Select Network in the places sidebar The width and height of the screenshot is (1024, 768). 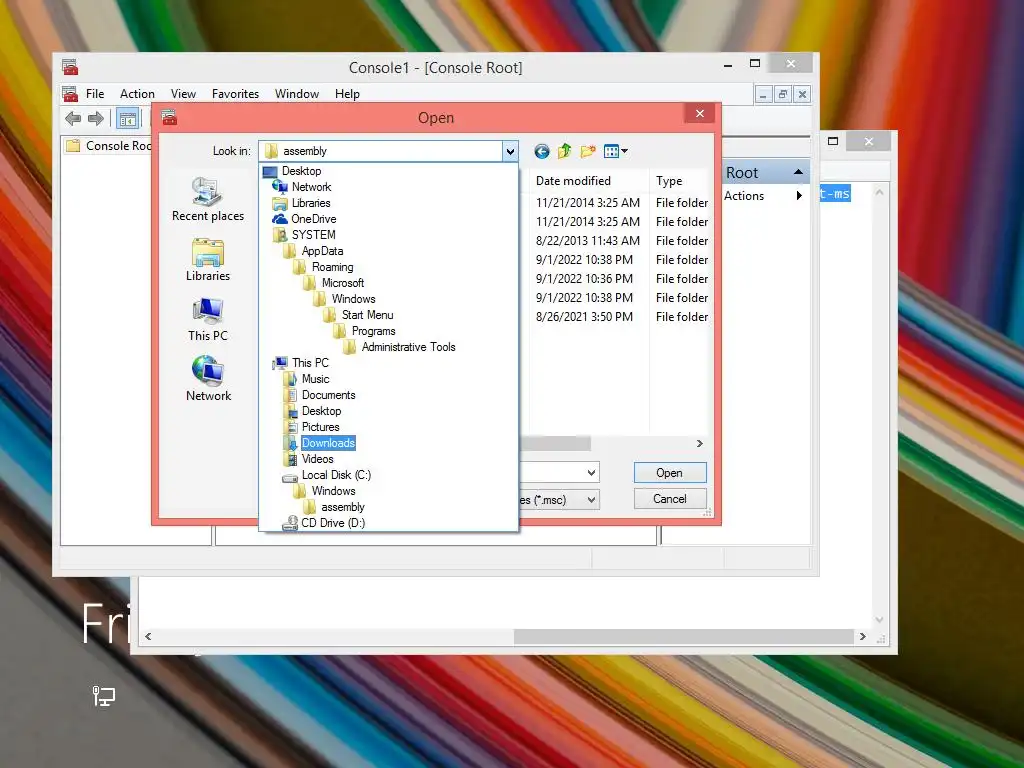[208, 379]
